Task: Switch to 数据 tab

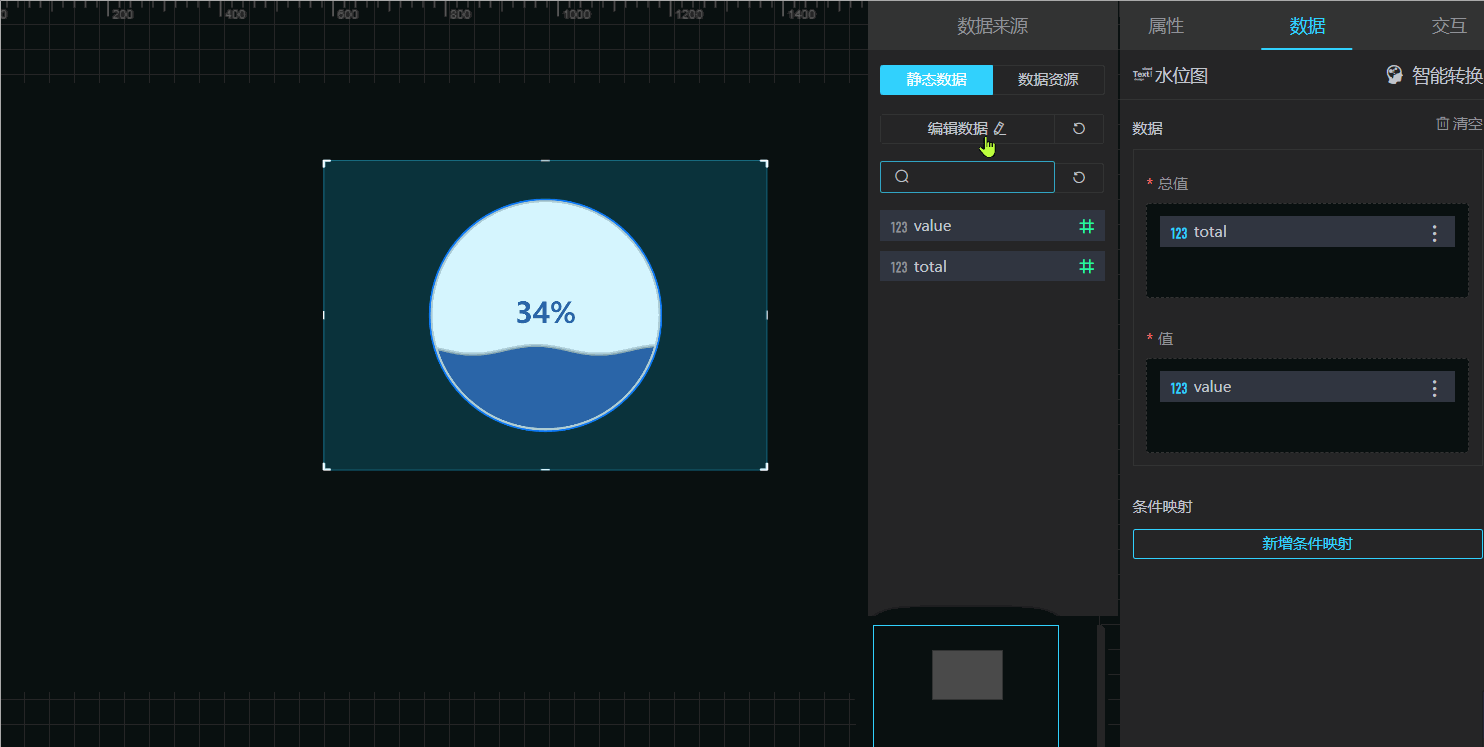Action: 1307,26
